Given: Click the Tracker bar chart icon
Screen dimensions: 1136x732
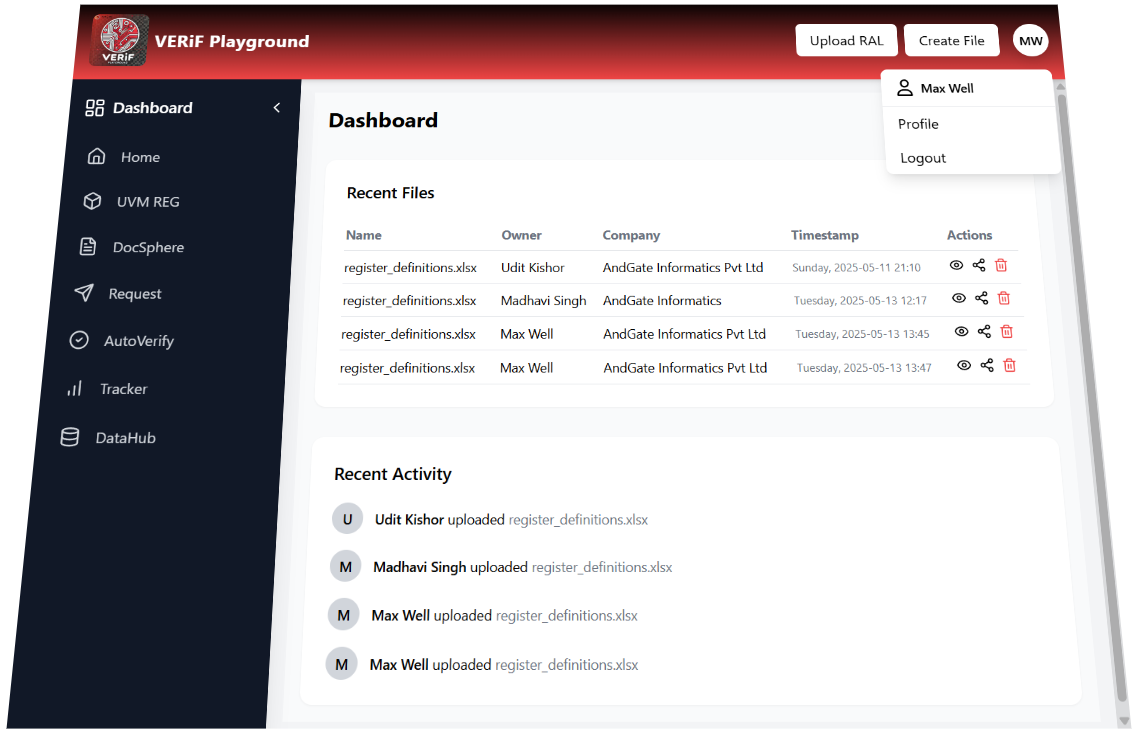Looking at the screenshot, I should [x=74, y=389].
